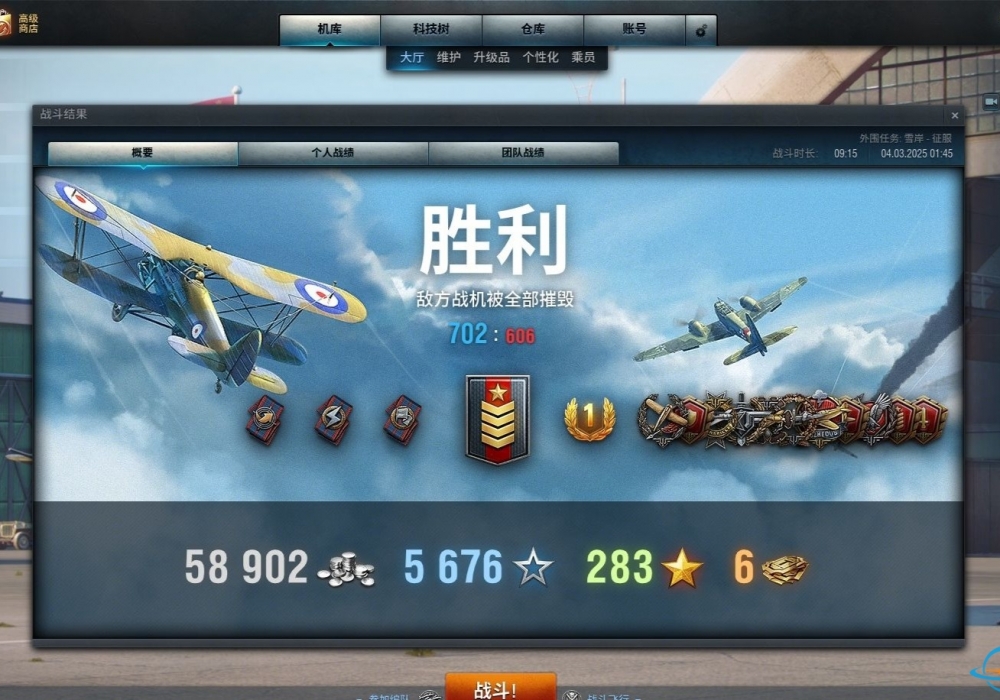Select the propeller wreath medal
Screen dimensions: 1000x700
click(663, 419)
